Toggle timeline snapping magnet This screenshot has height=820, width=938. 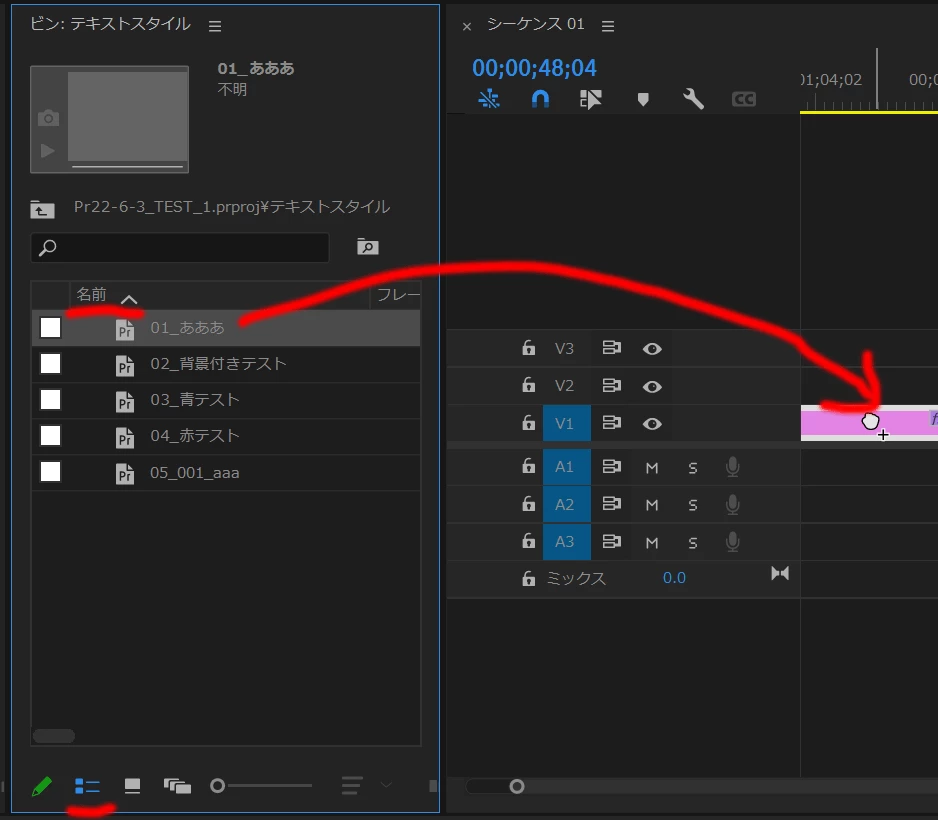tap(540, 99)
